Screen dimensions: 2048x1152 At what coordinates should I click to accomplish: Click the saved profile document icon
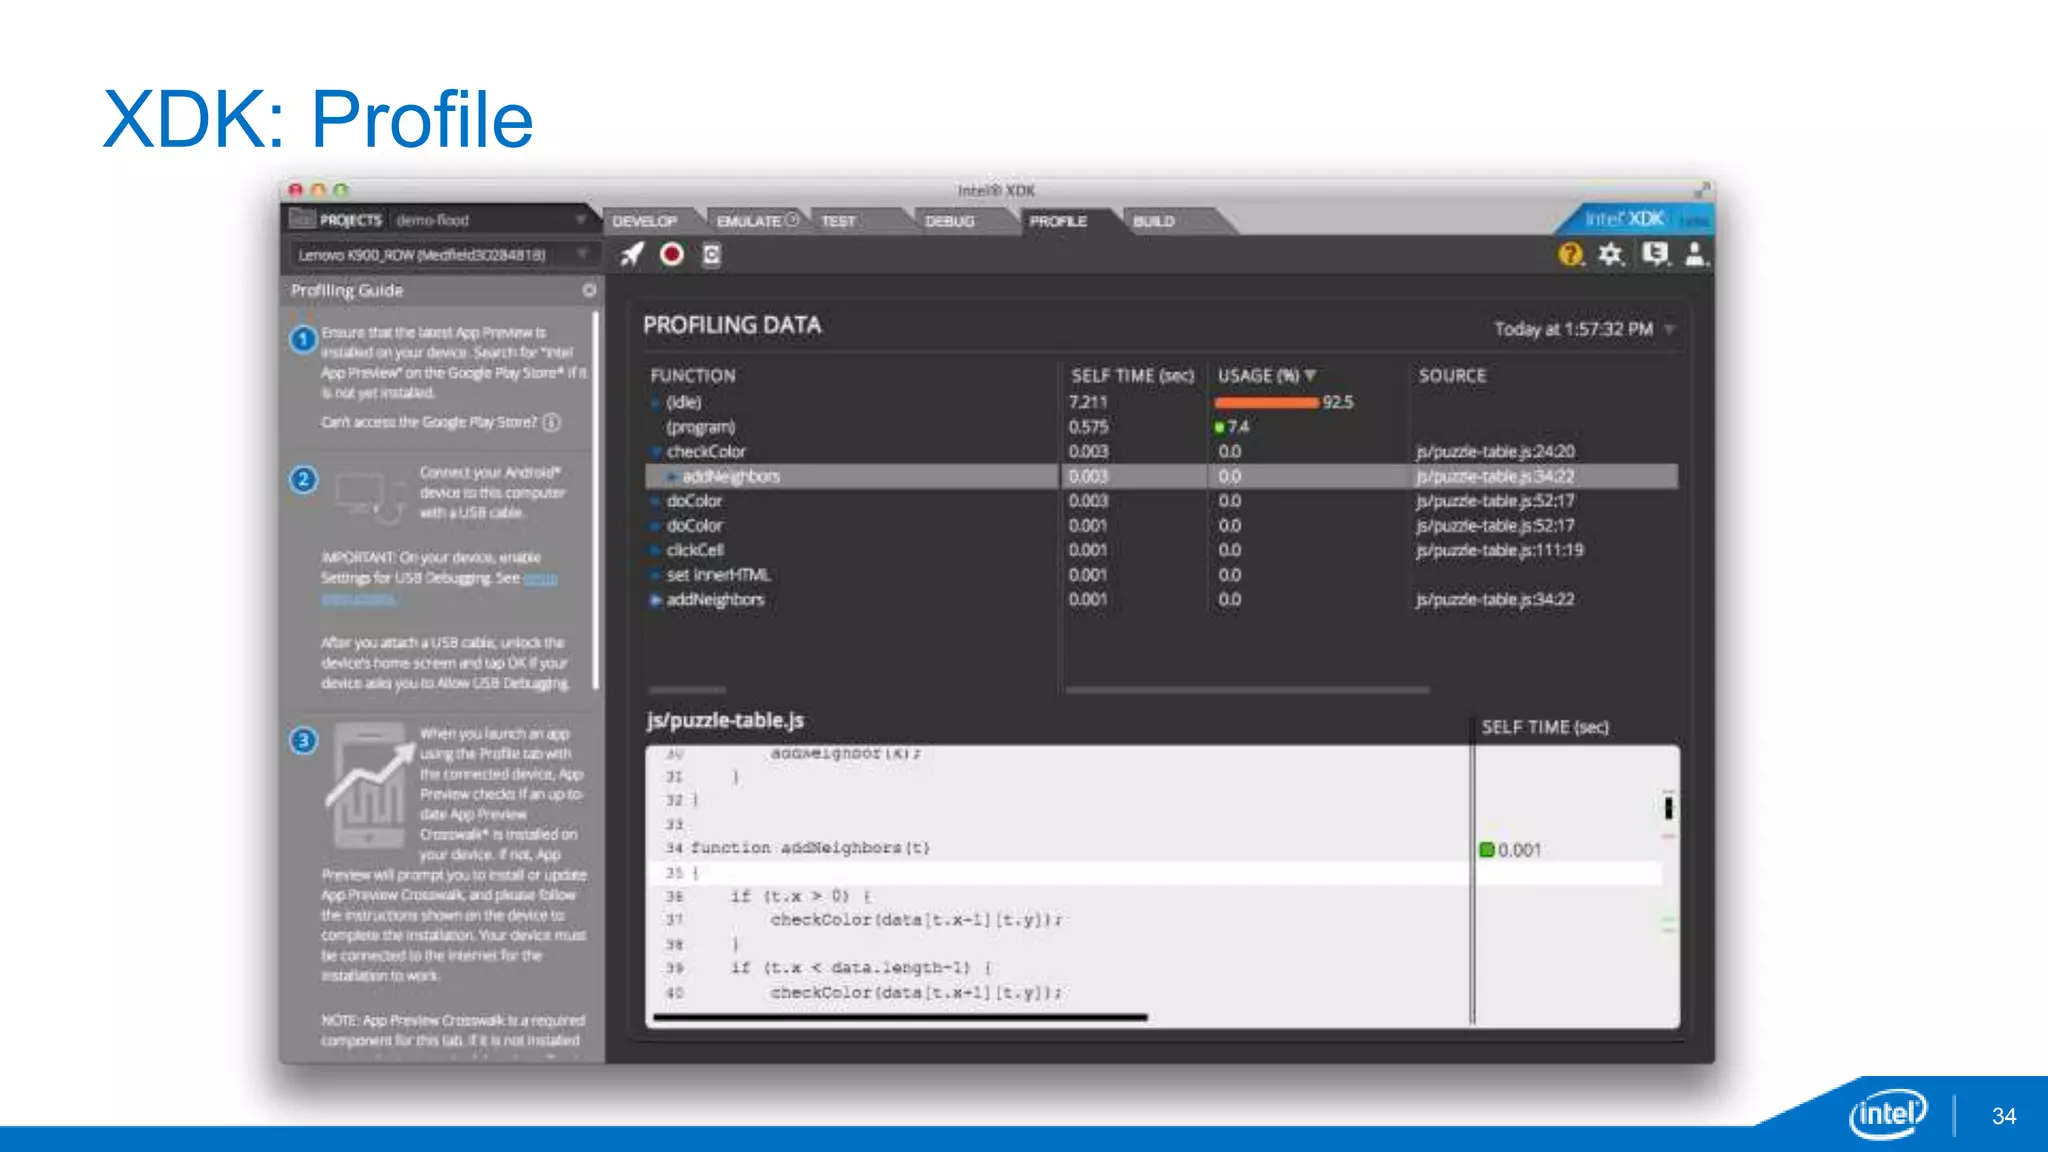point(711,255)
